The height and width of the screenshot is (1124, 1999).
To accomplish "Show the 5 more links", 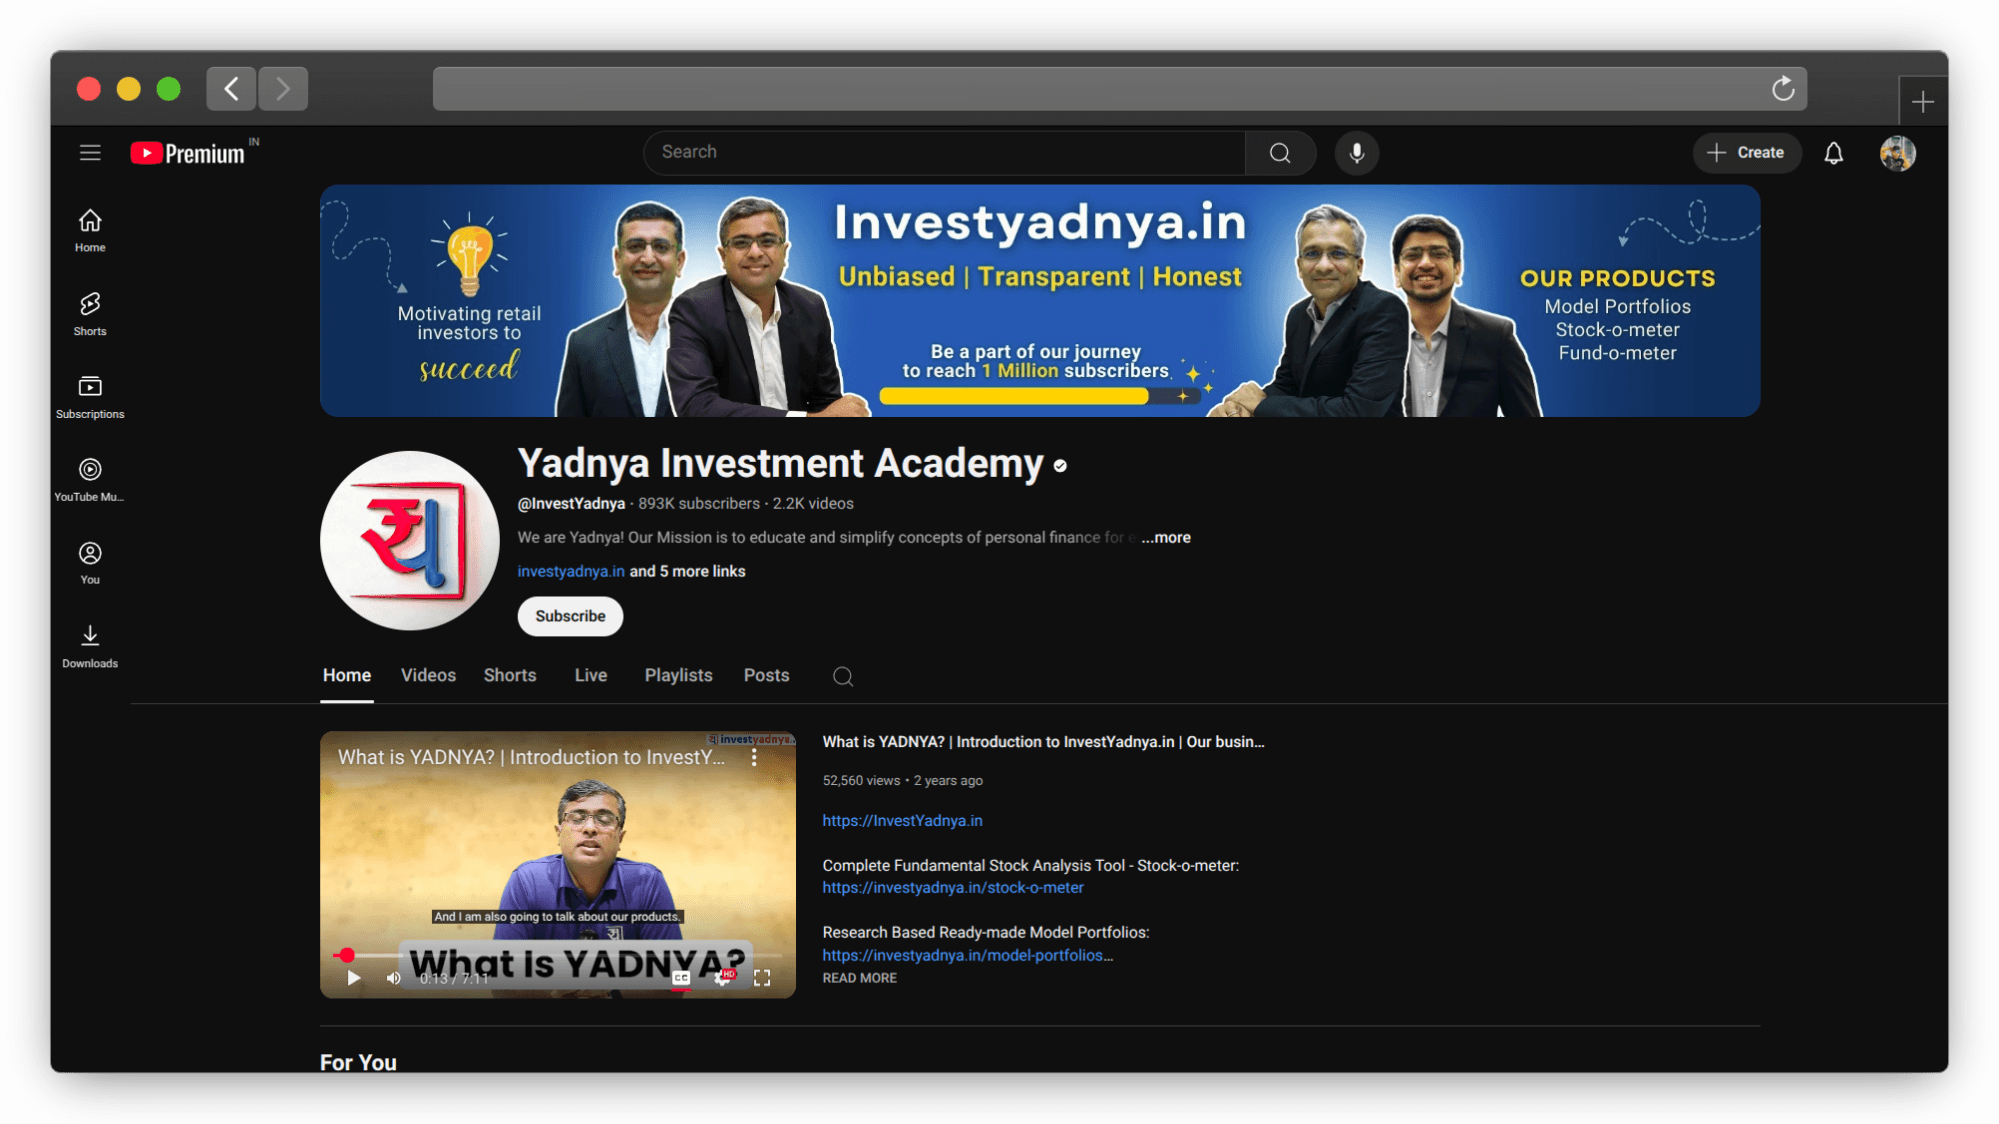I will pos(687,572).
